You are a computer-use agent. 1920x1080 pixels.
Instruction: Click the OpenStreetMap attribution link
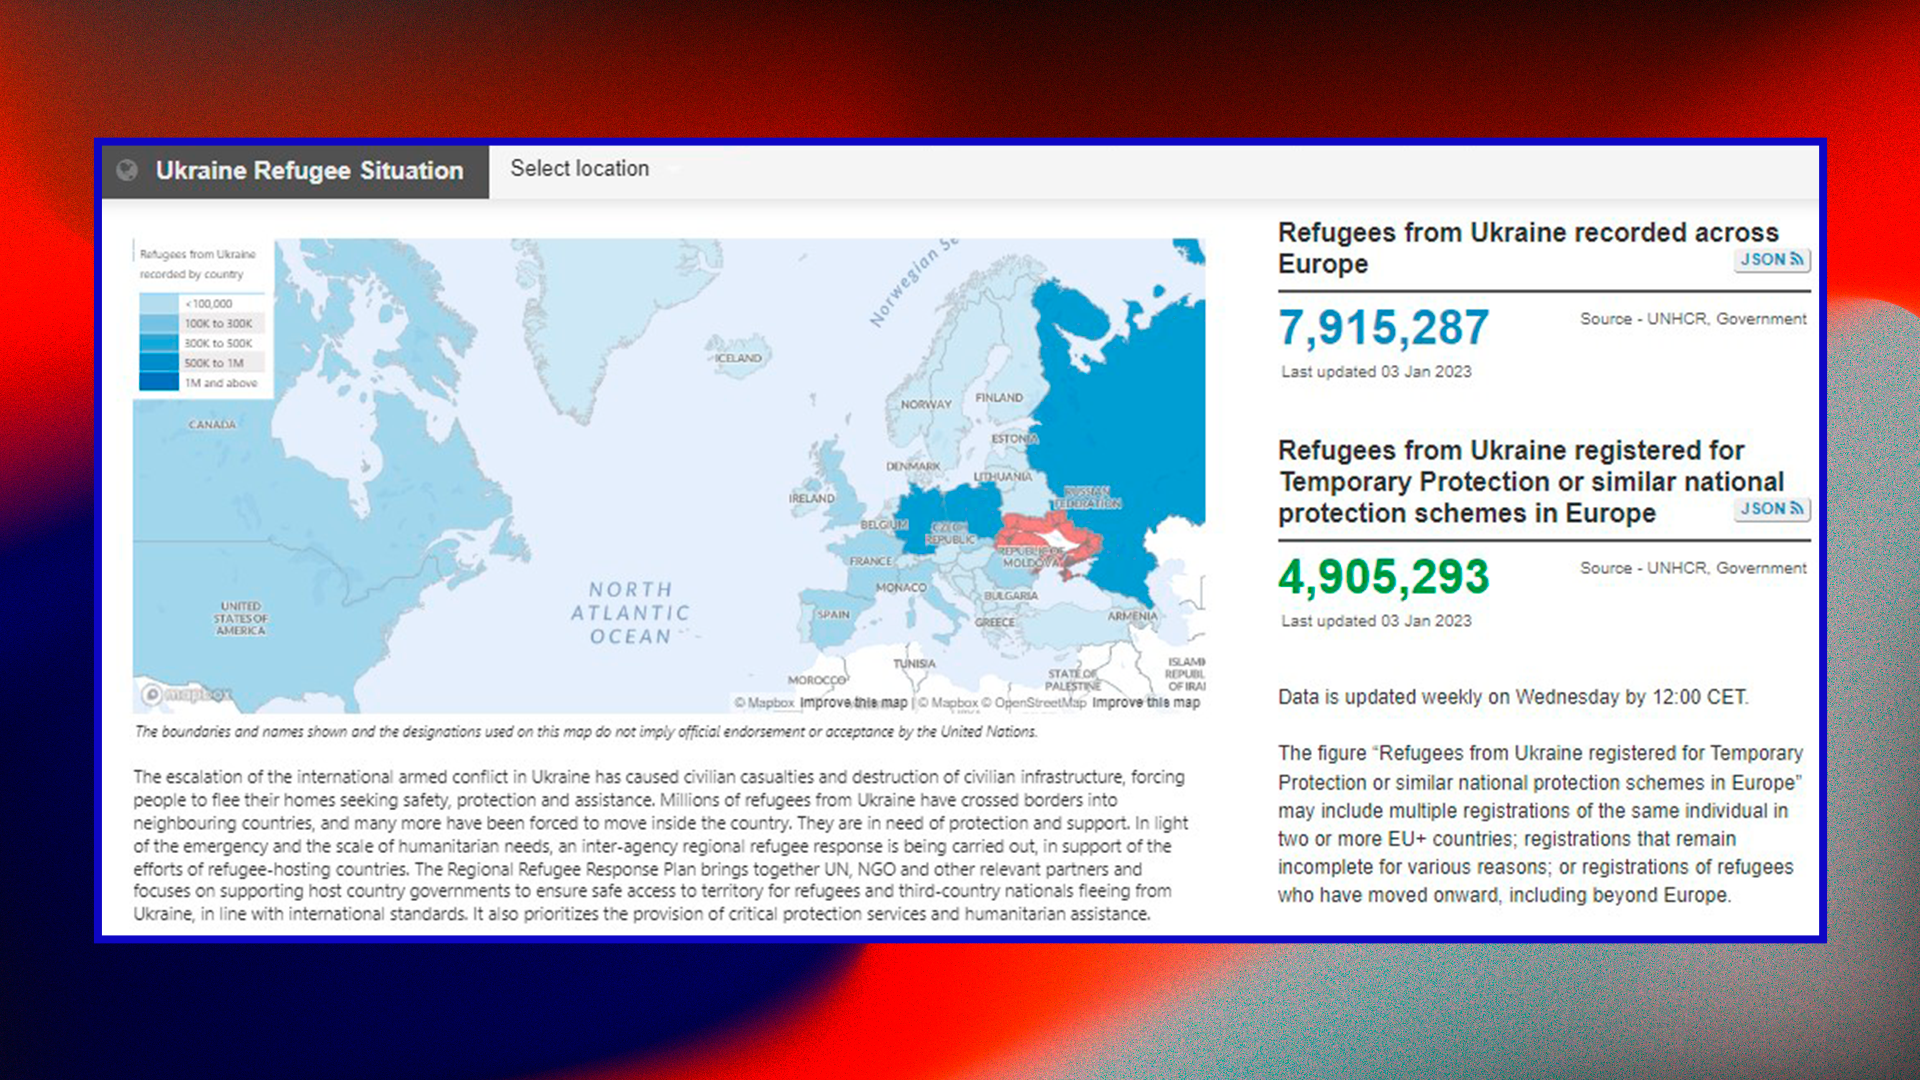coord(1039,703)
